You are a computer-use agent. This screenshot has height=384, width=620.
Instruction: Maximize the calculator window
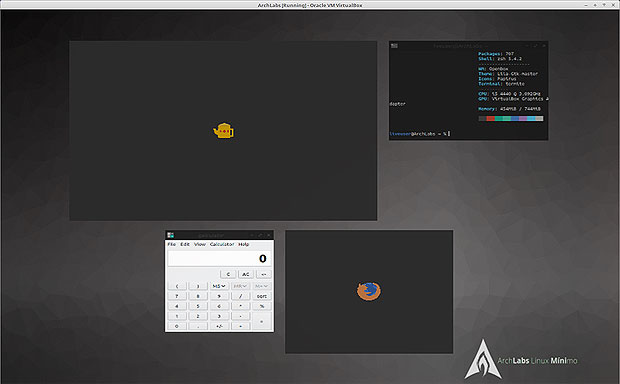(x=260, y=235)
